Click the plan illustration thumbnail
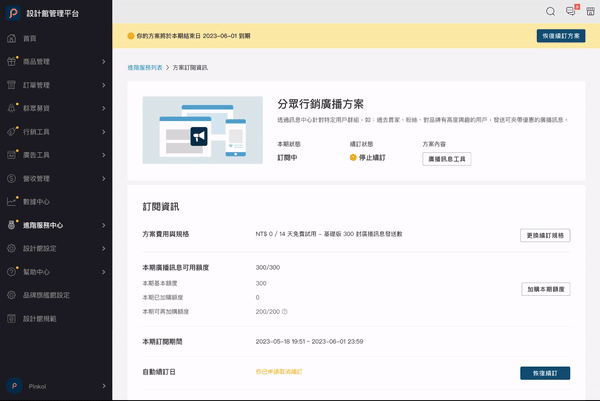This screenshot has width=600, height=401. click(x=202, y=130)
